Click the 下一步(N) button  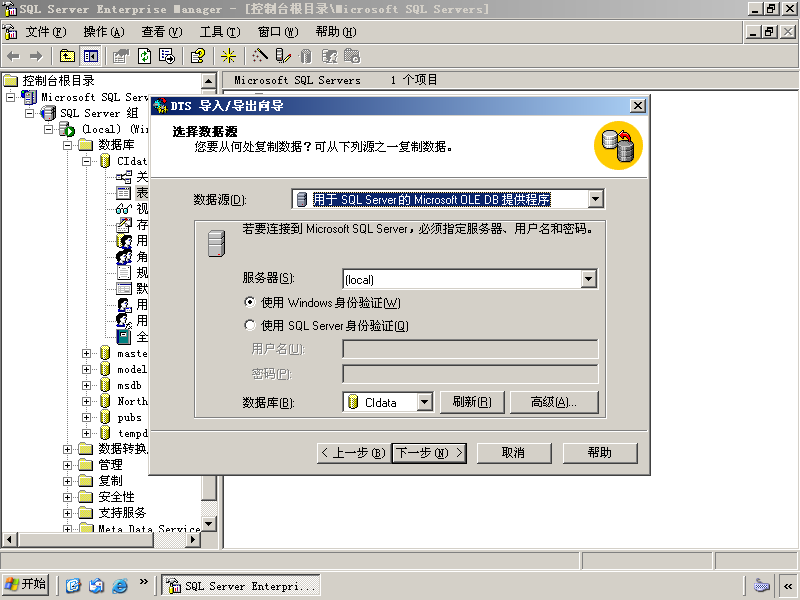click(x=429, y=453)
